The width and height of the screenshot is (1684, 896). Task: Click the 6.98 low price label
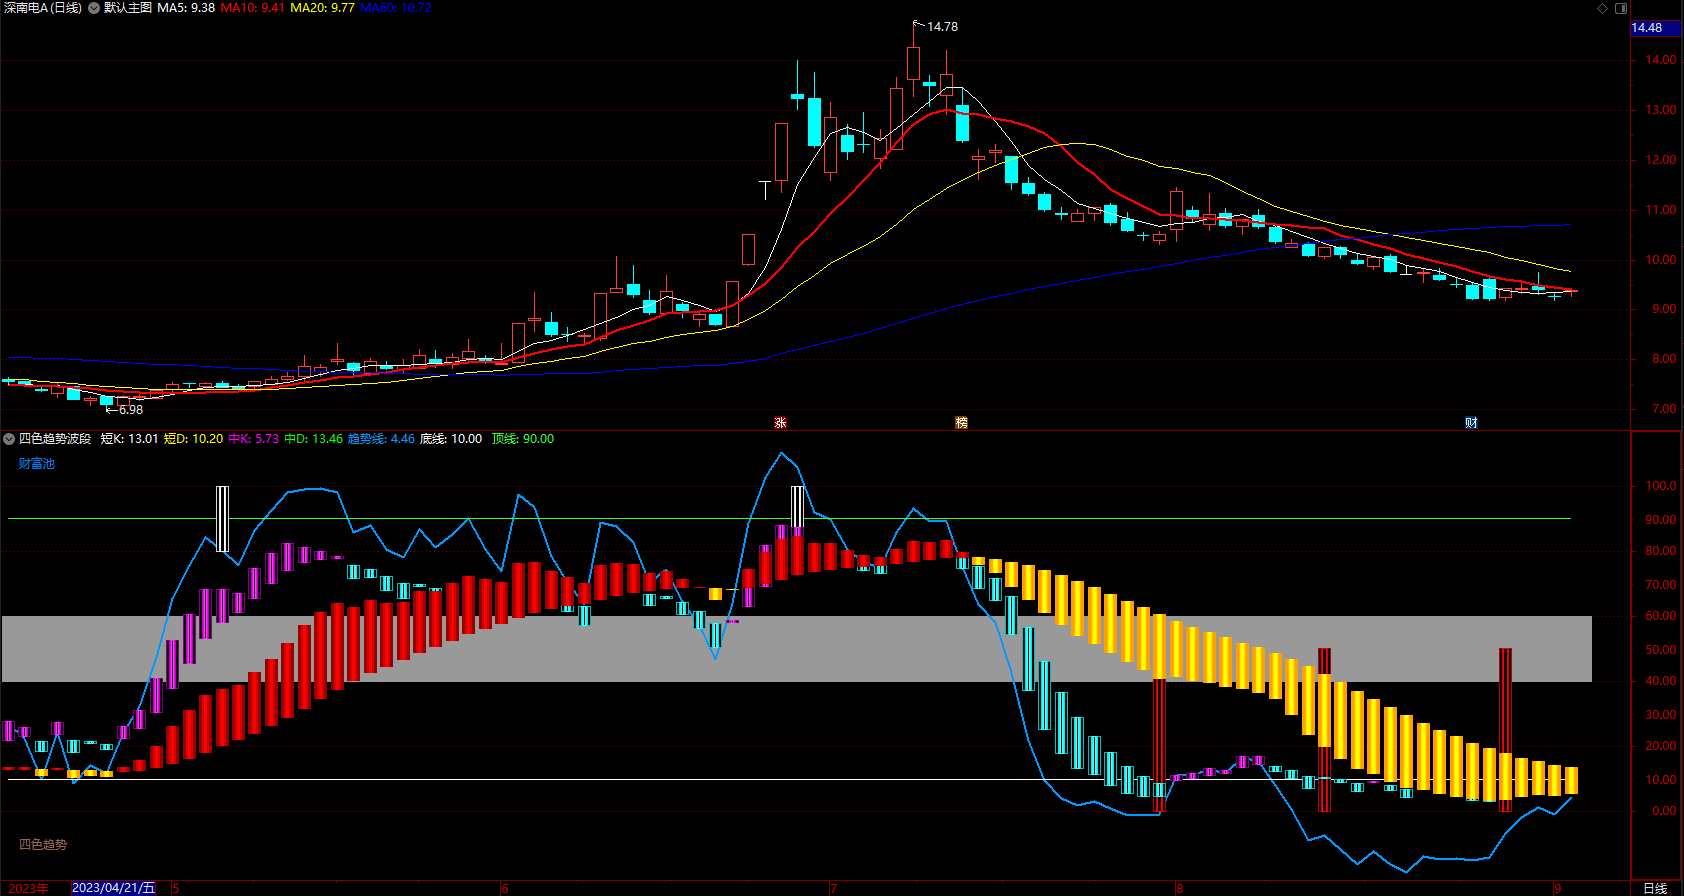pos(130,410)
